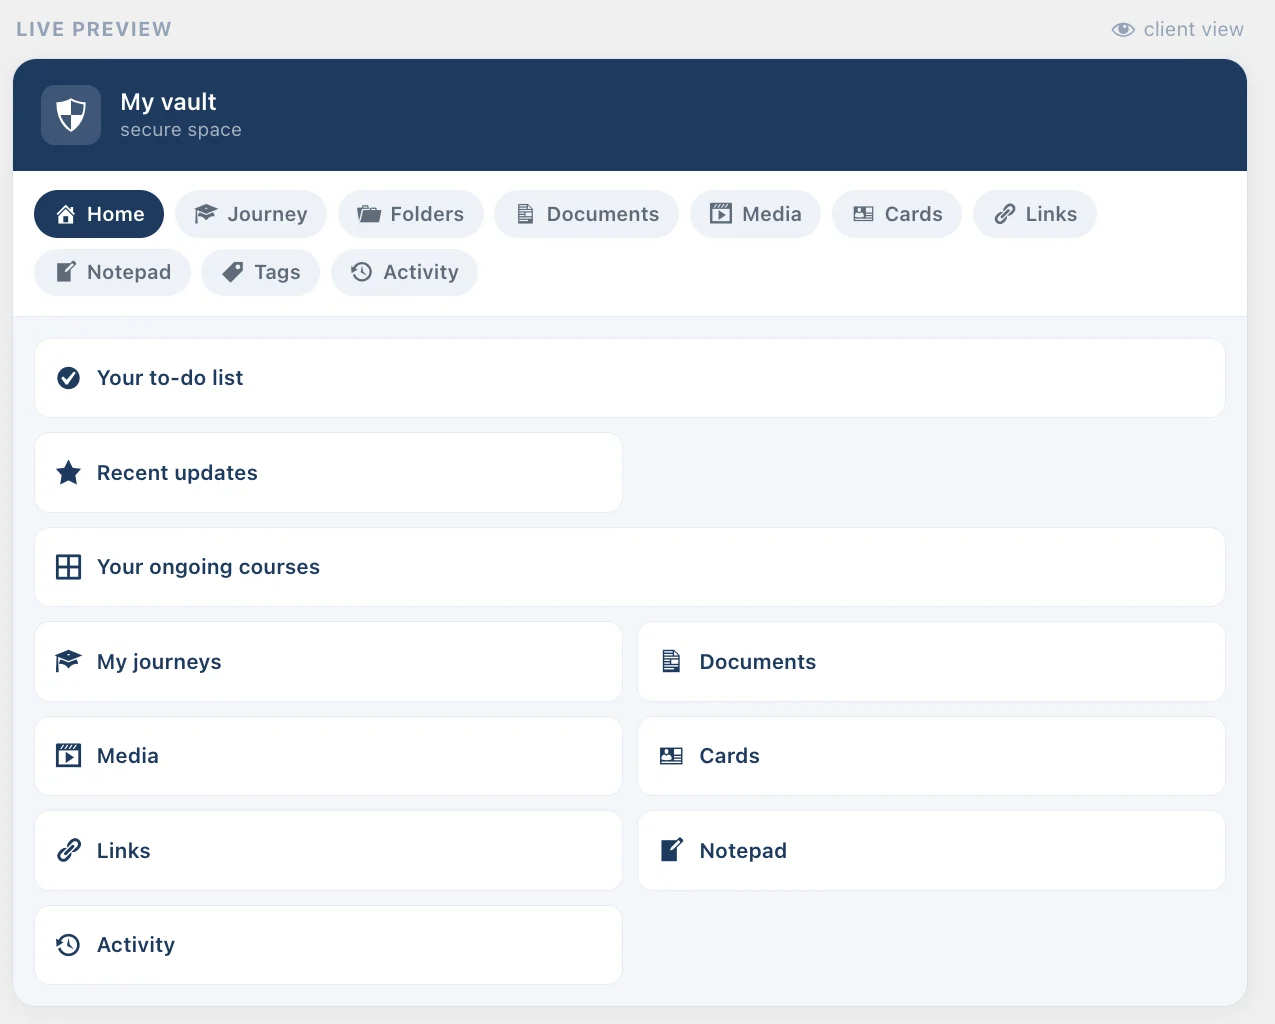Screen dimensions: 1275x1024
Task: Switch to the Media tab in the nav bar
Action: point(756,214)
